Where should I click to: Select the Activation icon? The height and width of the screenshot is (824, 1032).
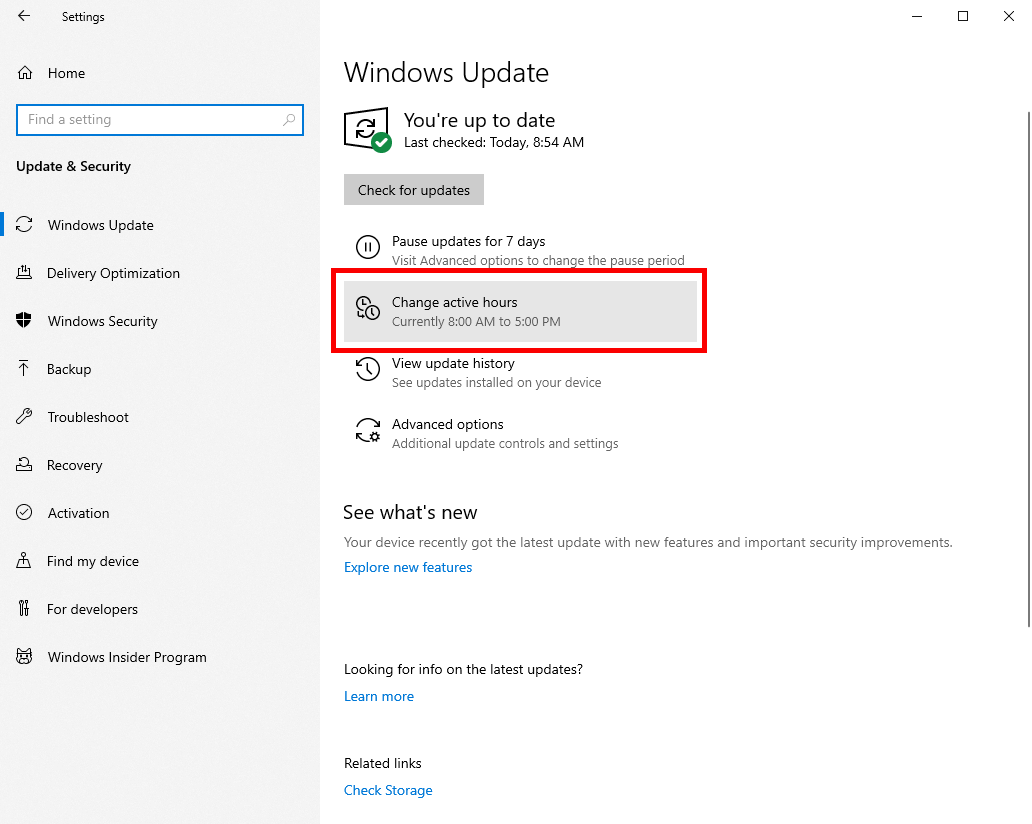coord(24,513)
